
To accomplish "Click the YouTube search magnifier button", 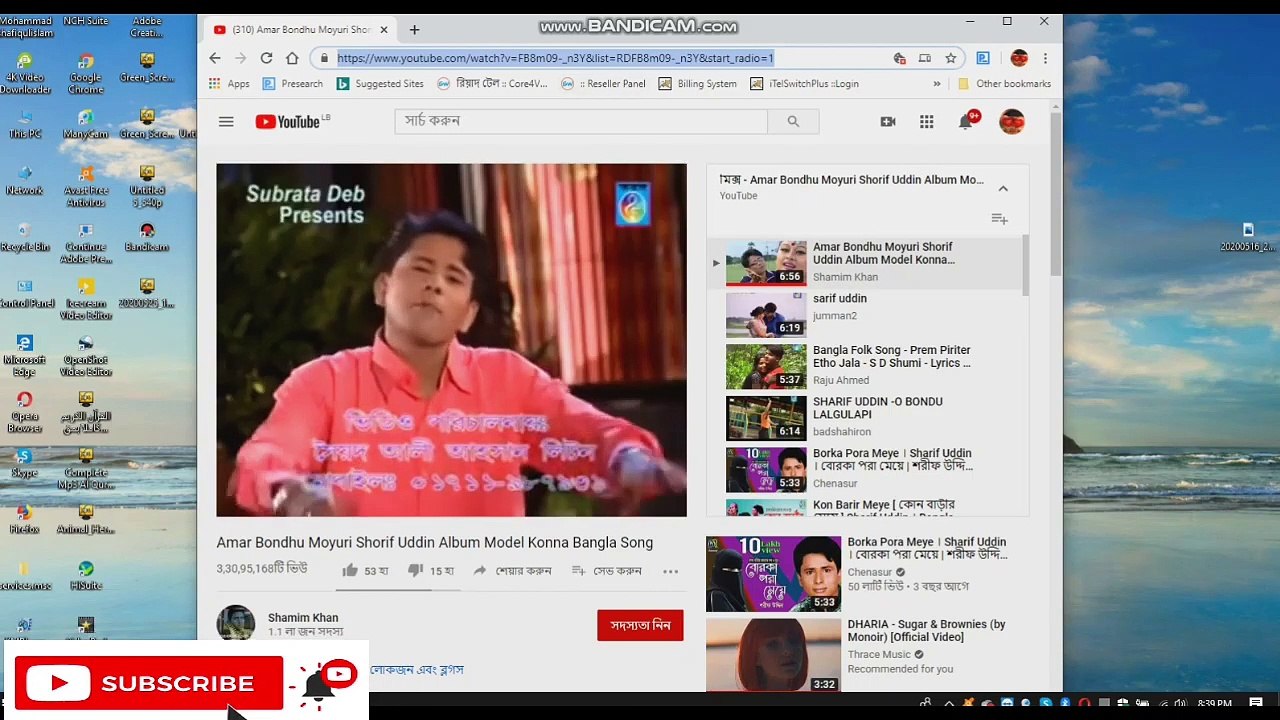I will pyautogui.click(x=793, y=122).
